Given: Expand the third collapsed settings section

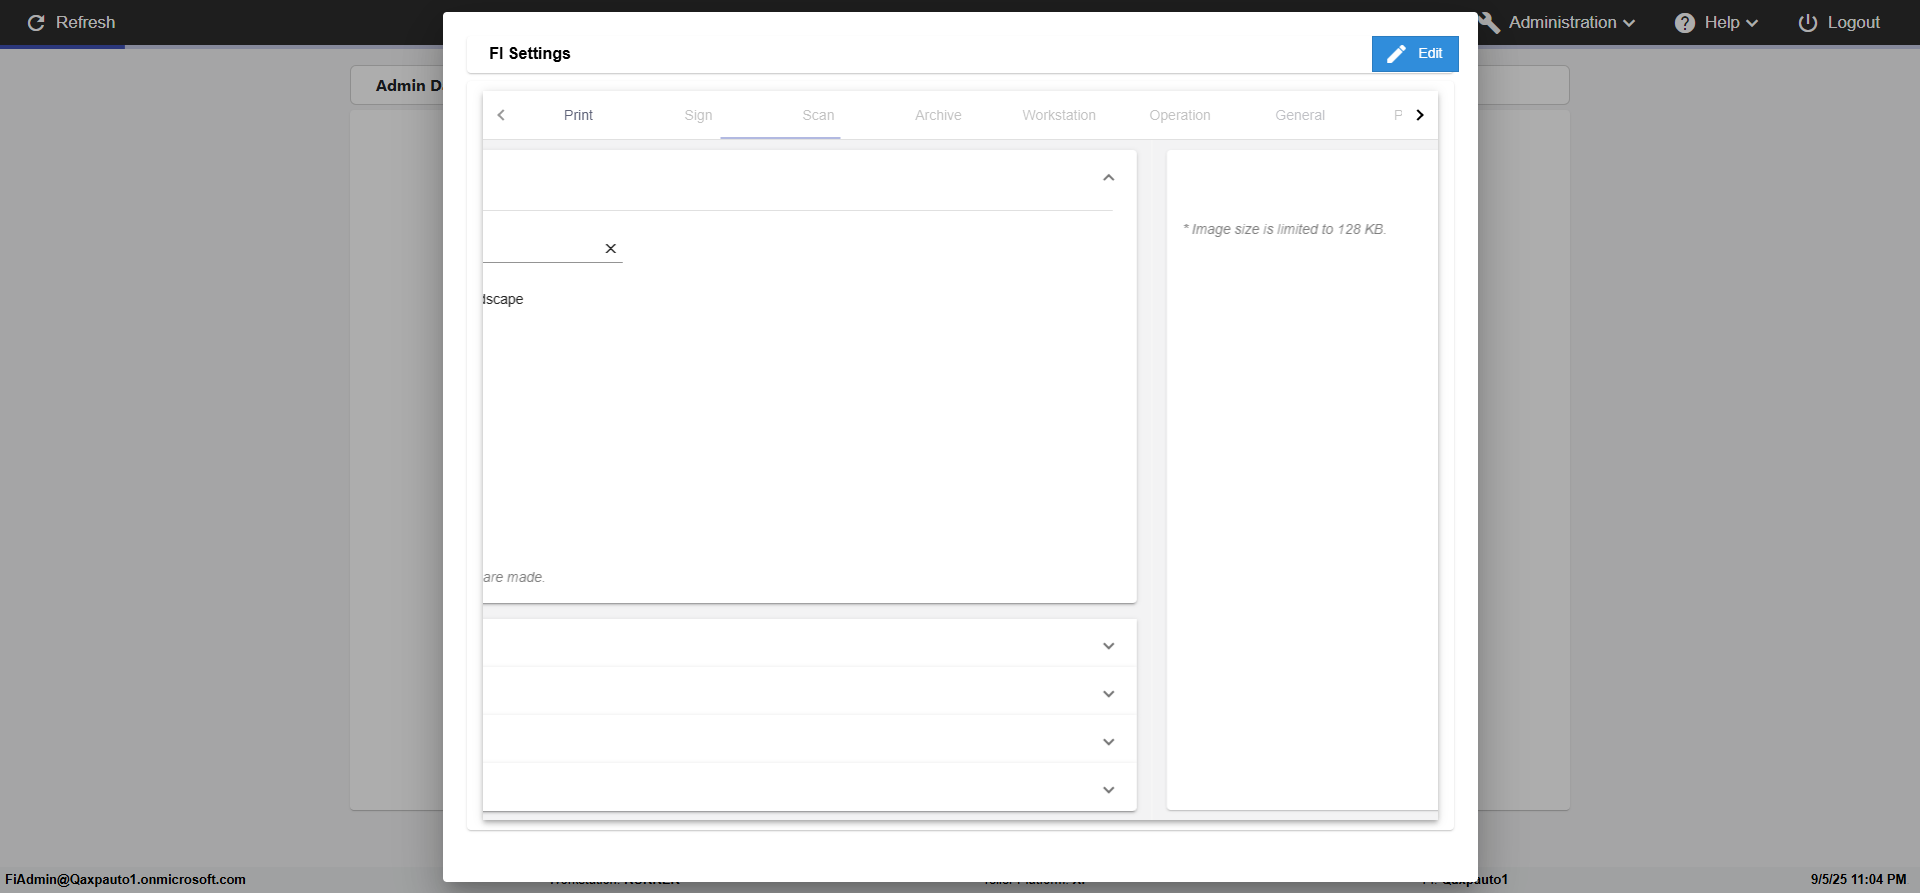Looking at the screenshot, I should coord(1108,742).
